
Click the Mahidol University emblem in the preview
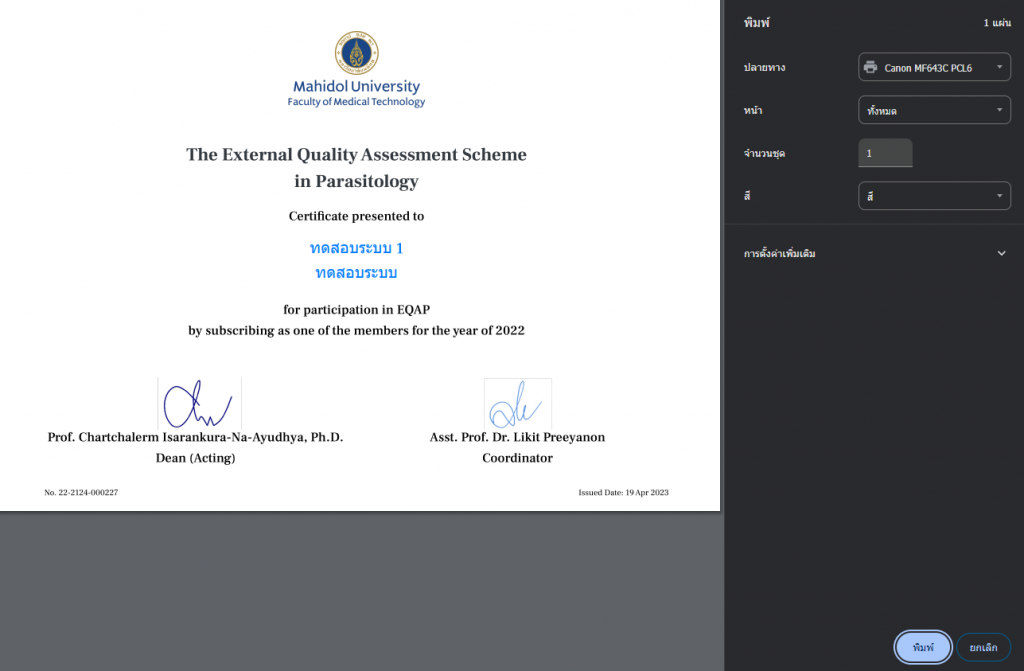click(x=356, y=52)
